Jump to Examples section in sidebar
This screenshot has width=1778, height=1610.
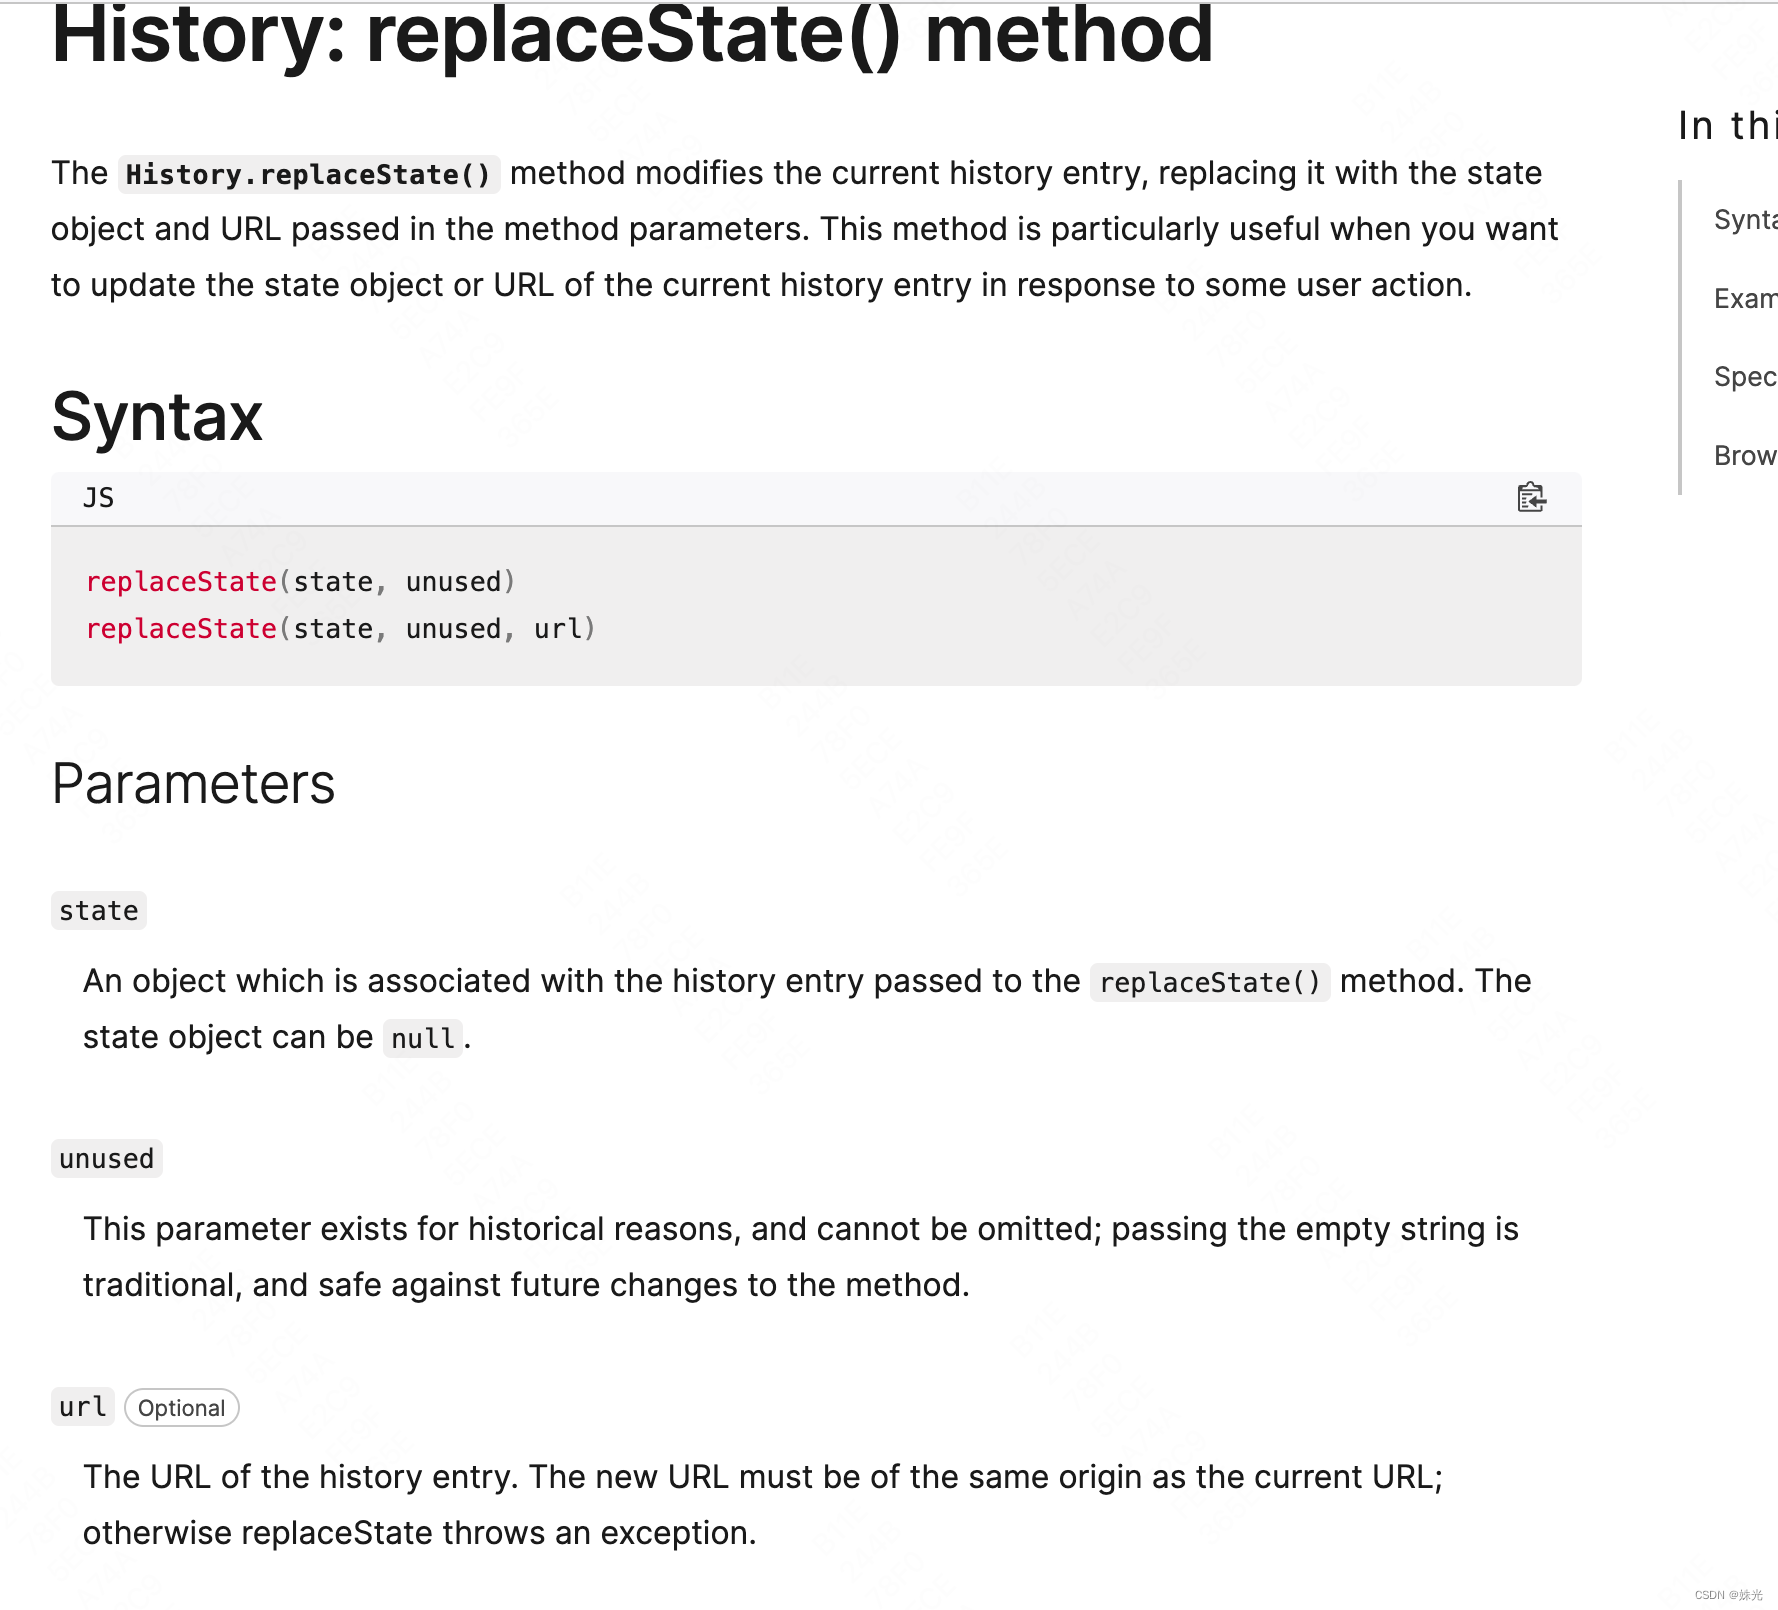click(1745, 298)
